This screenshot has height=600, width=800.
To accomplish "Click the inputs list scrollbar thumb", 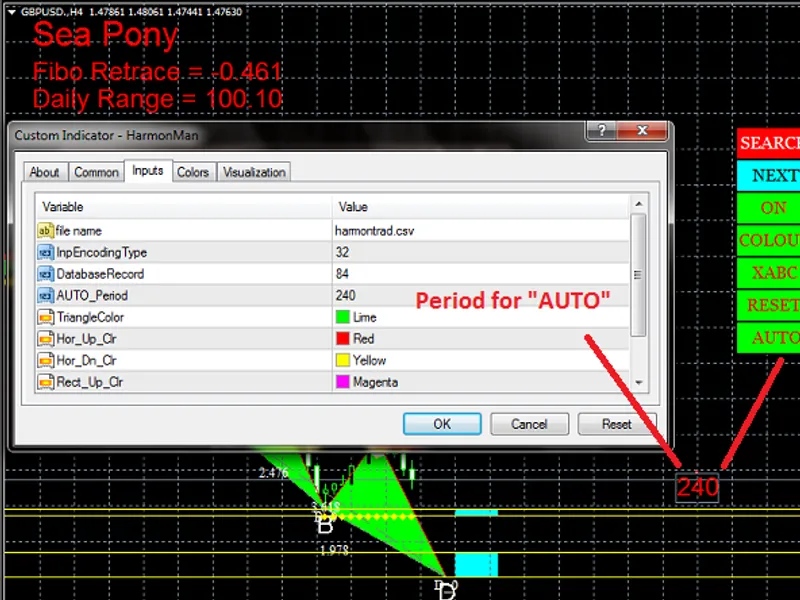I will (x=638, y=275).
